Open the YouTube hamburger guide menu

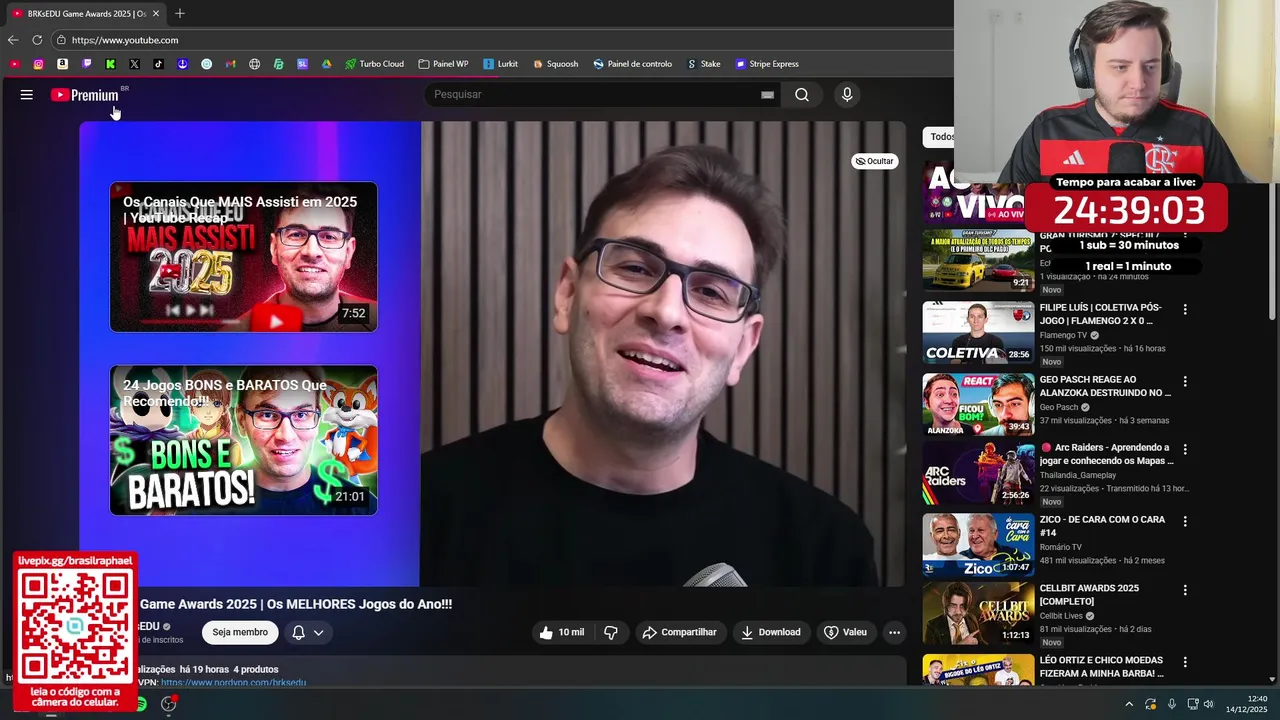click(x=27, y=95)
